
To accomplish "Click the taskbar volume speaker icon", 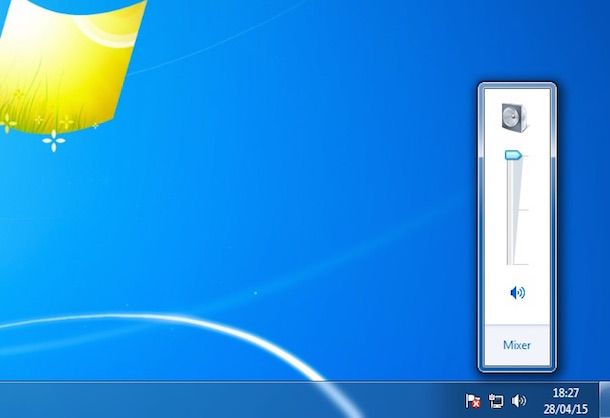I will point(519,400).
